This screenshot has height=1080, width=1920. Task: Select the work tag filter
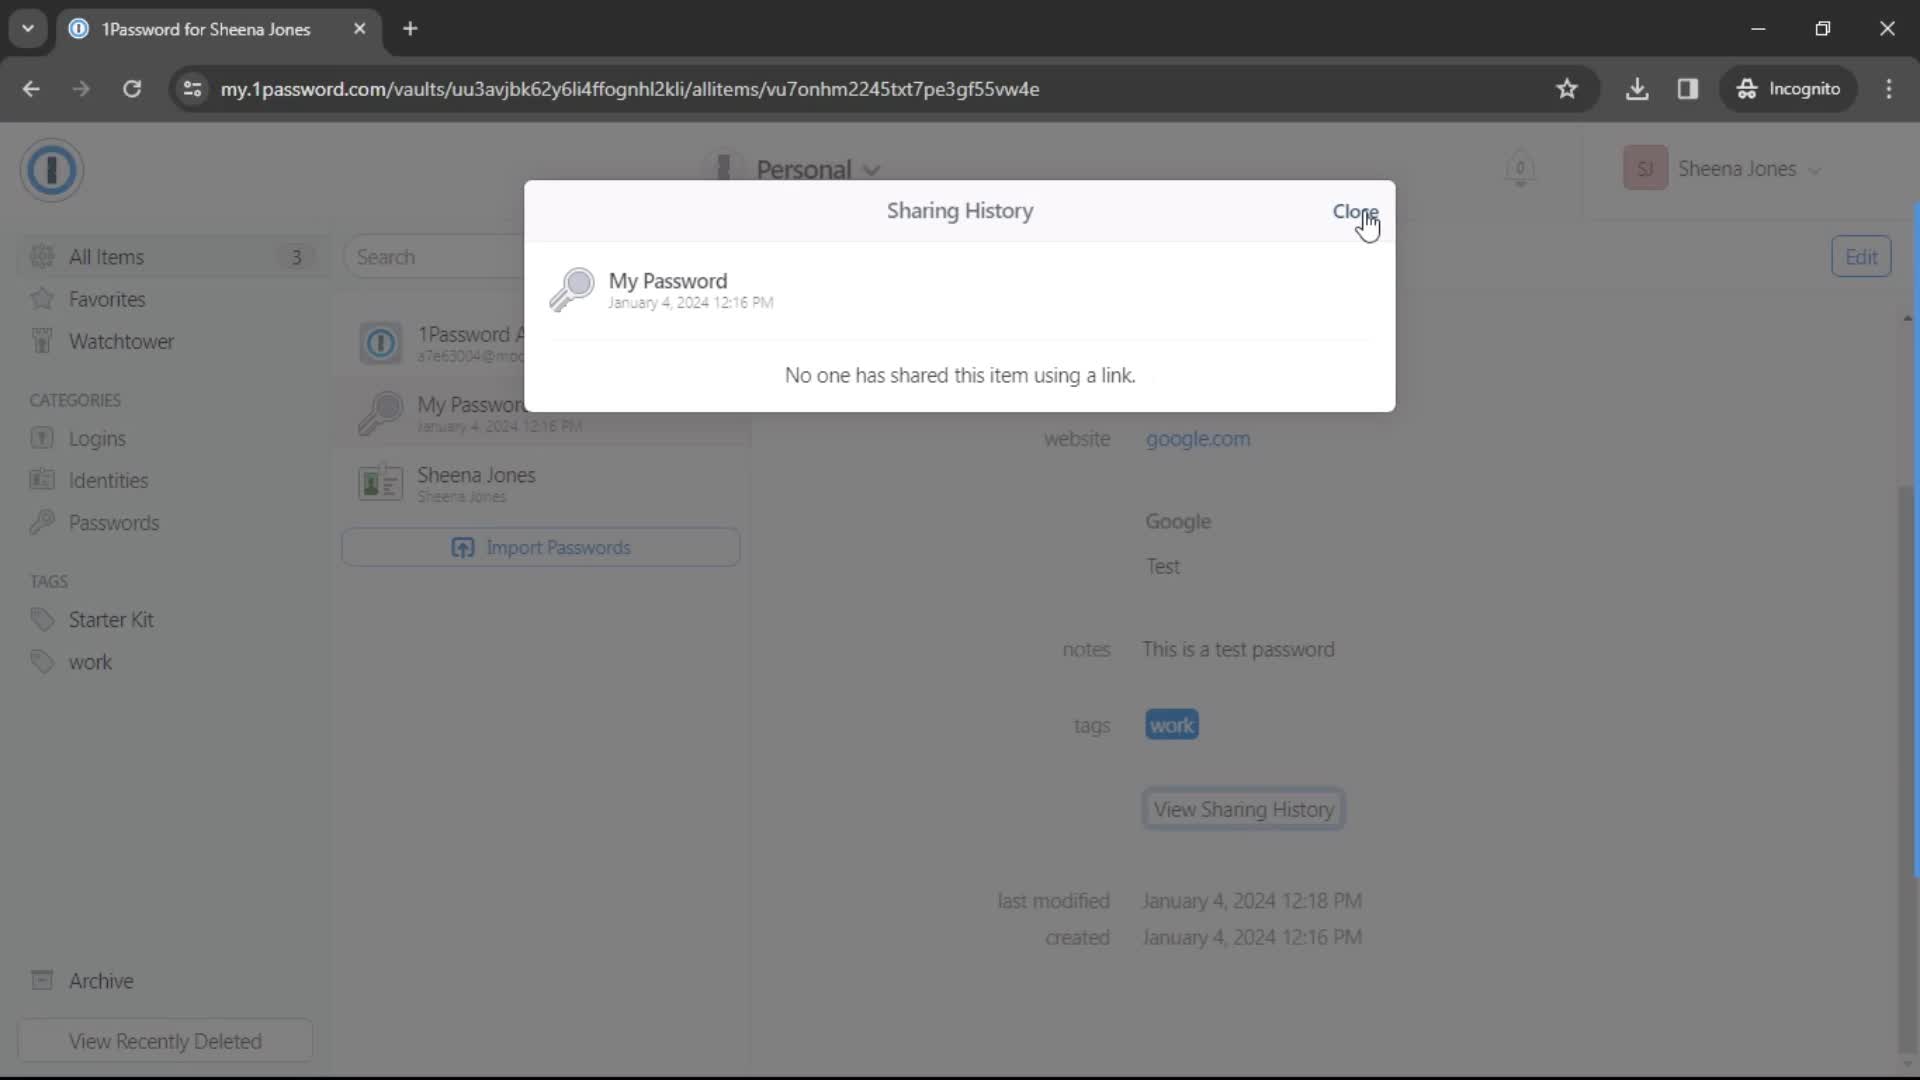(x=90, y=662)
